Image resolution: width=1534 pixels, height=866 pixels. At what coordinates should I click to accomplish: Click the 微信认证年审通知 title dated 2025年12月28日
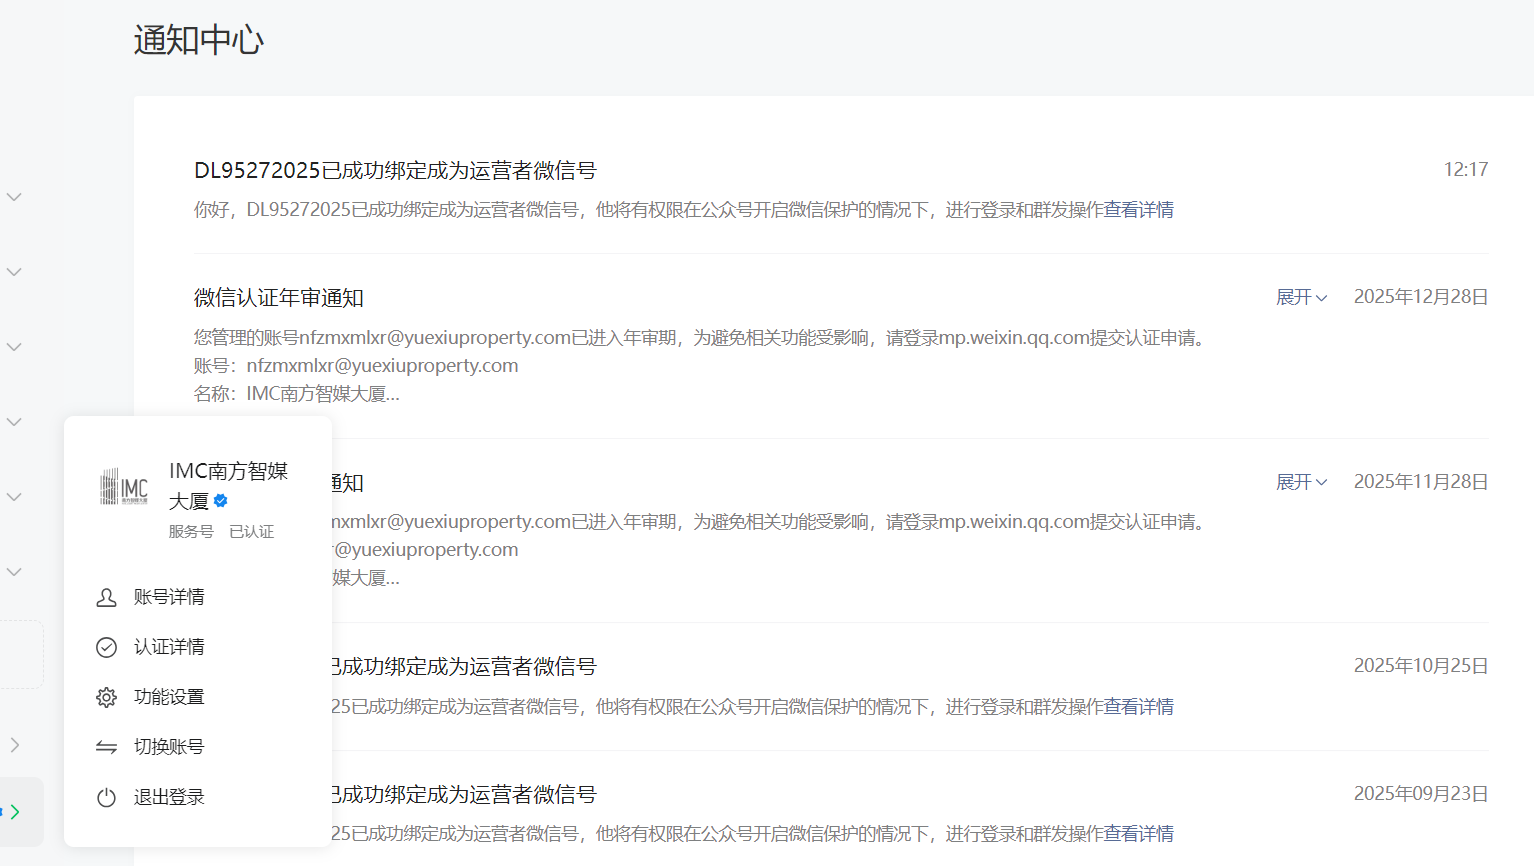(279, 298)
